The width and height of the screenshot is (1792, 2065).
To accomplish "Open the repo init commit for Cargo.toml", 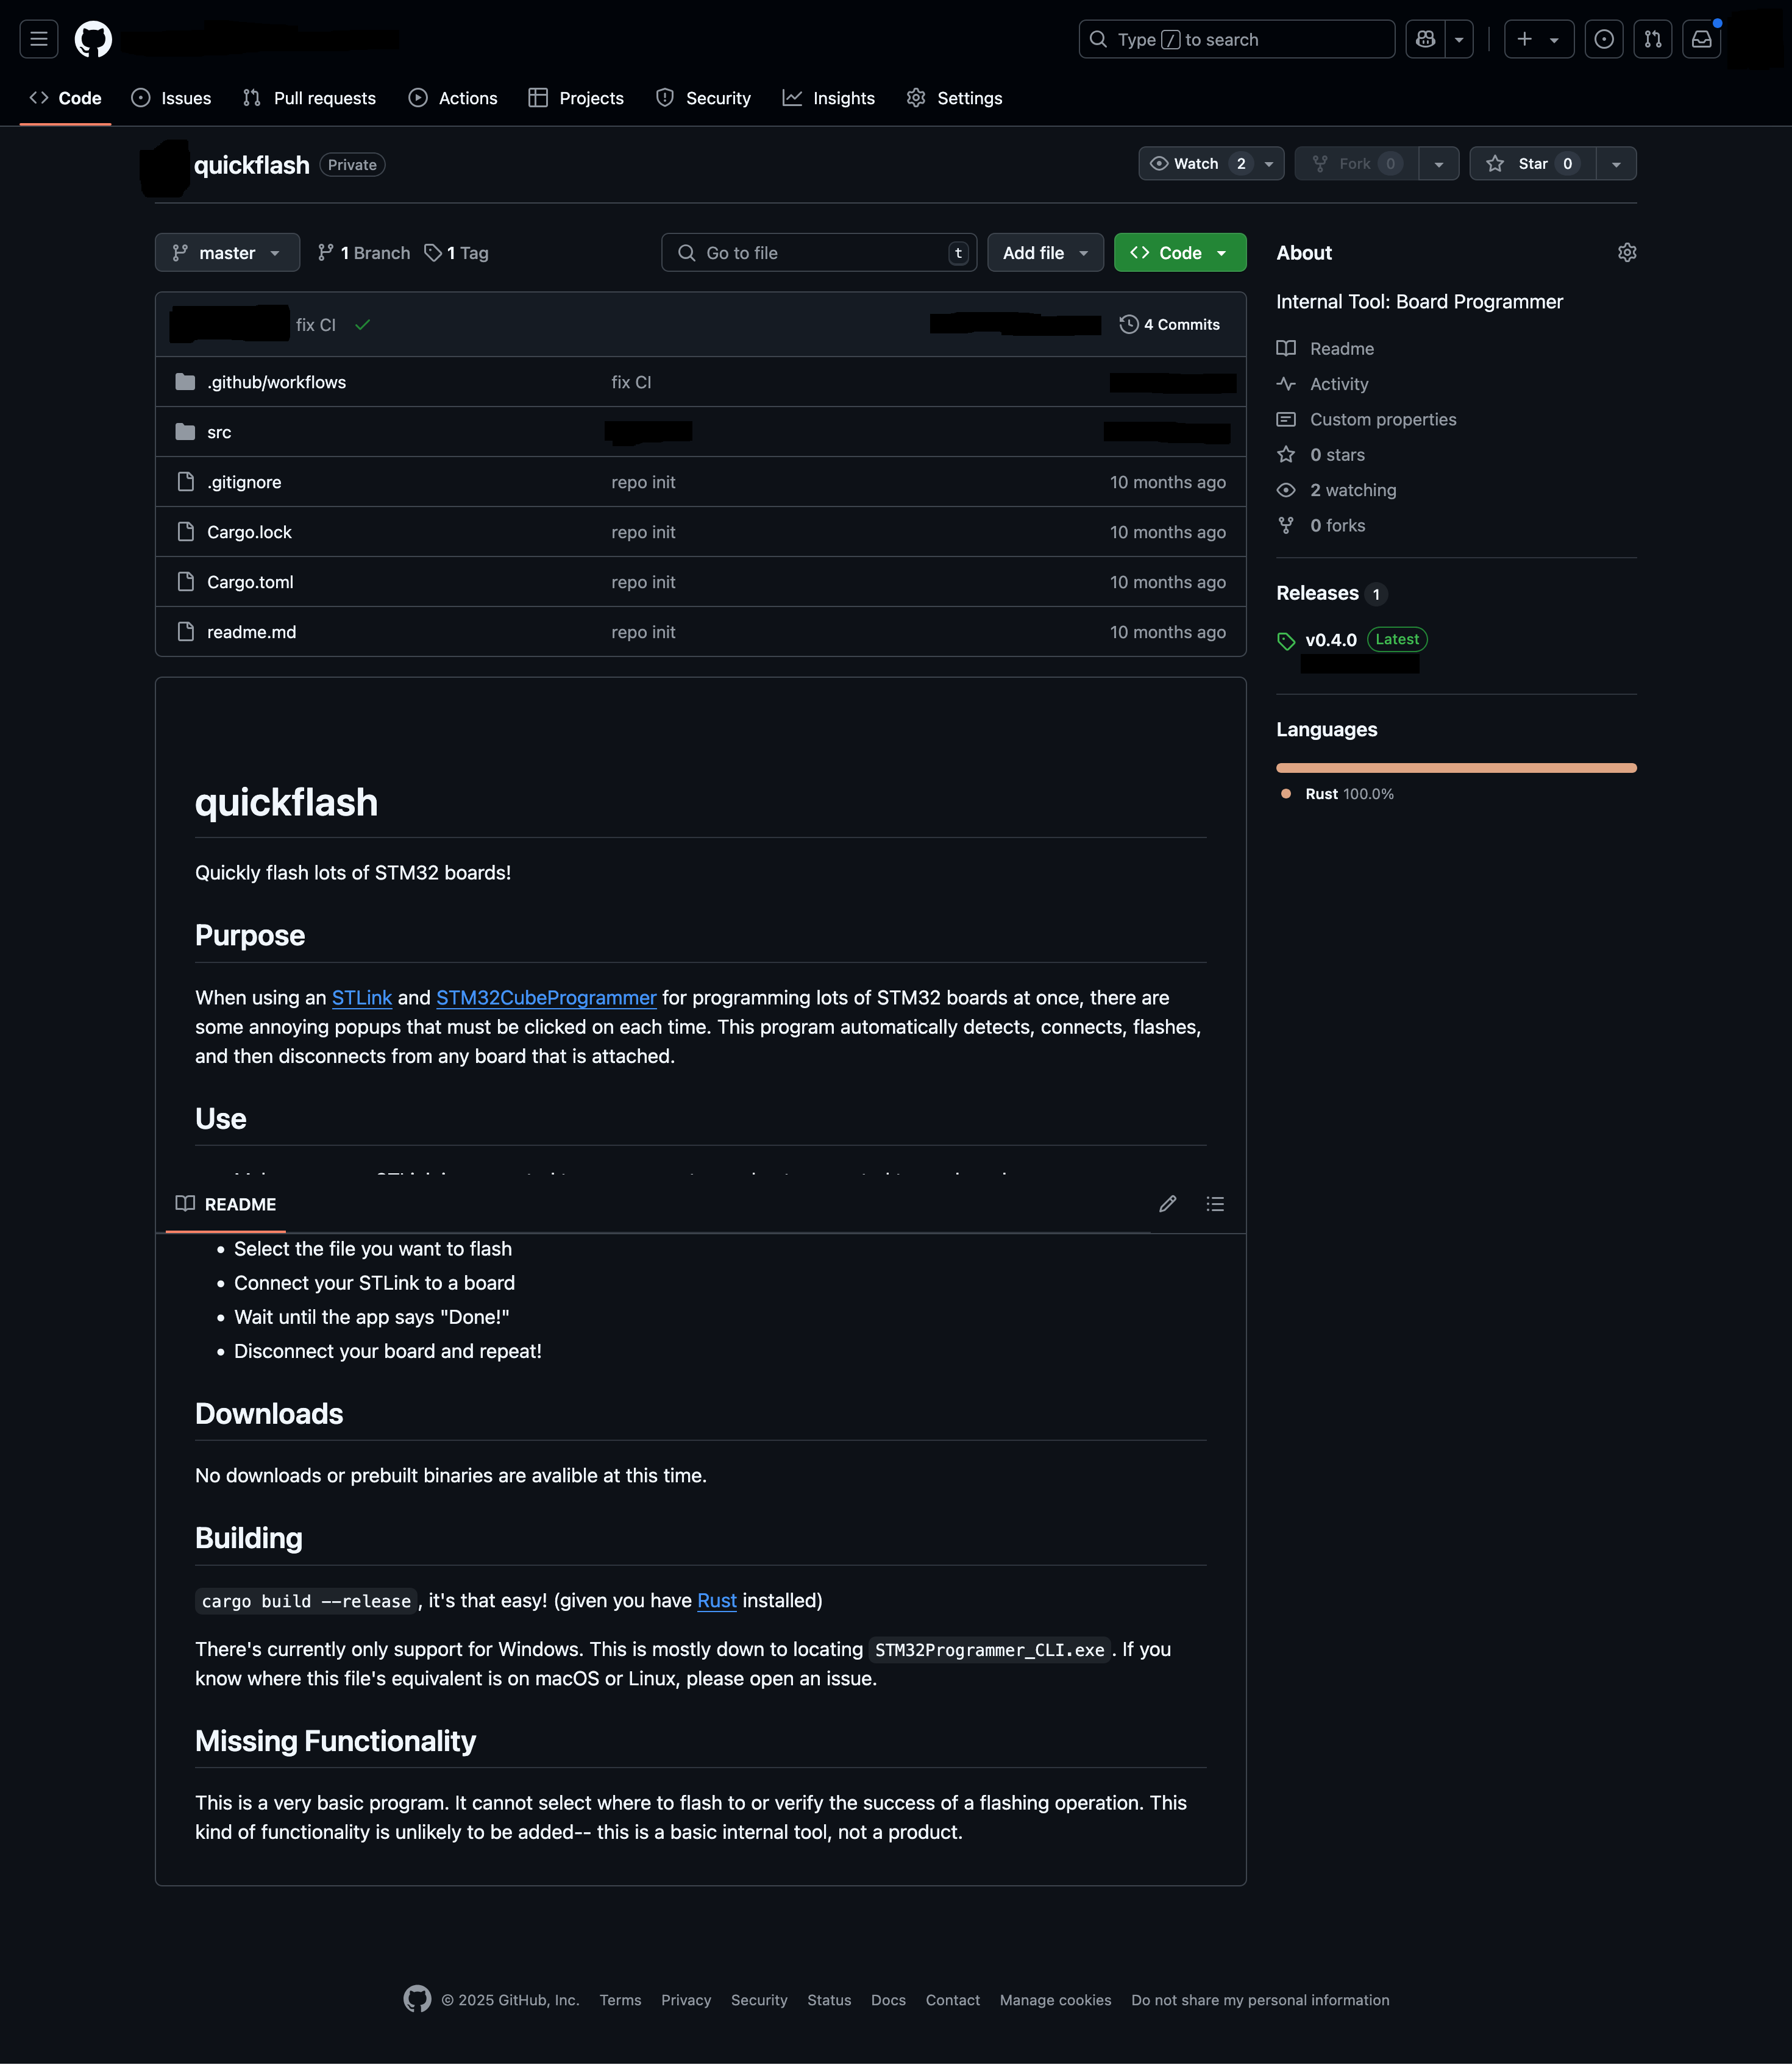I will tap(643, 582).
